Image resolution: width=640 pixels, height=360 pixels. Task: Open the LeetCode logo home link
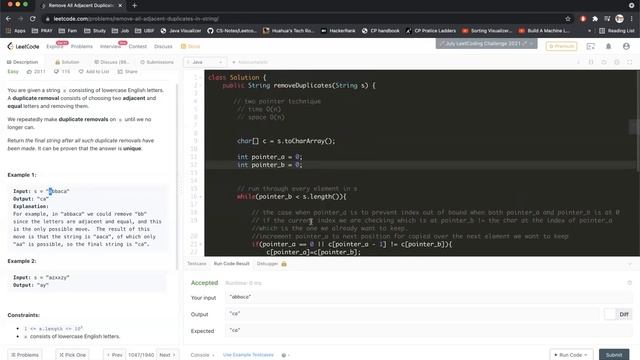[23, 46]
